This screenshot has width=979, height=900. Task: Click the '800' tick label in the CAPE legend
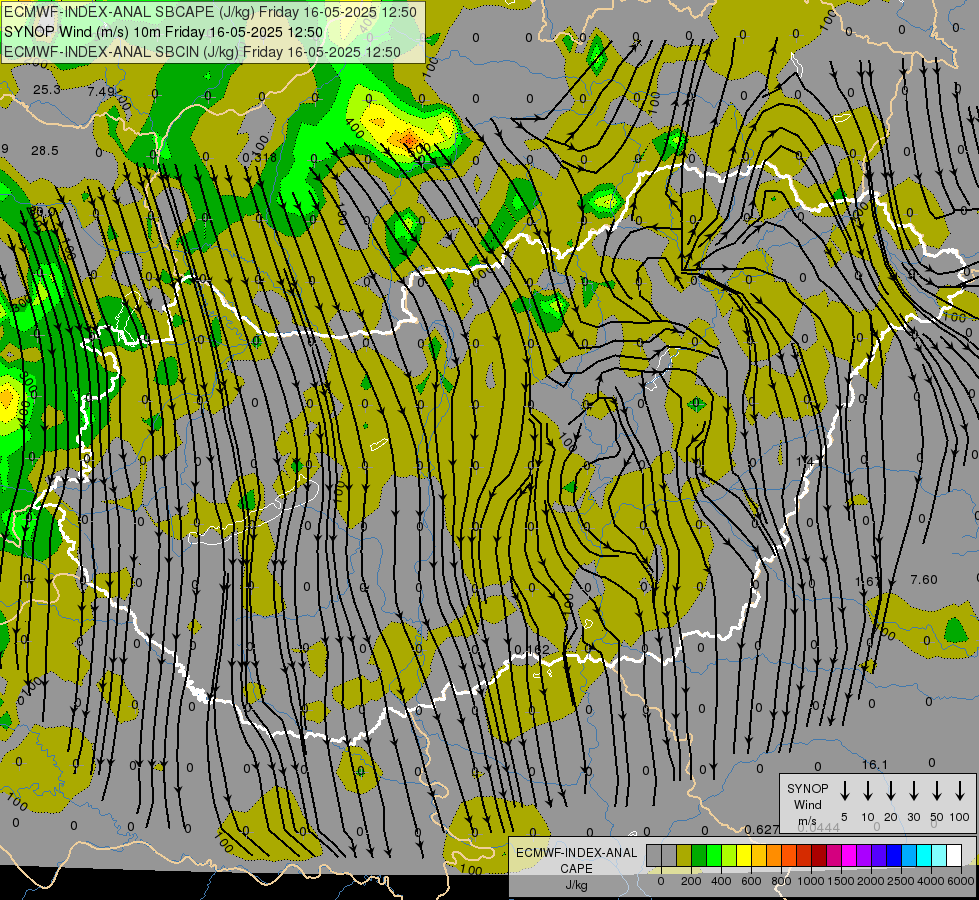(x=781, y=881)
